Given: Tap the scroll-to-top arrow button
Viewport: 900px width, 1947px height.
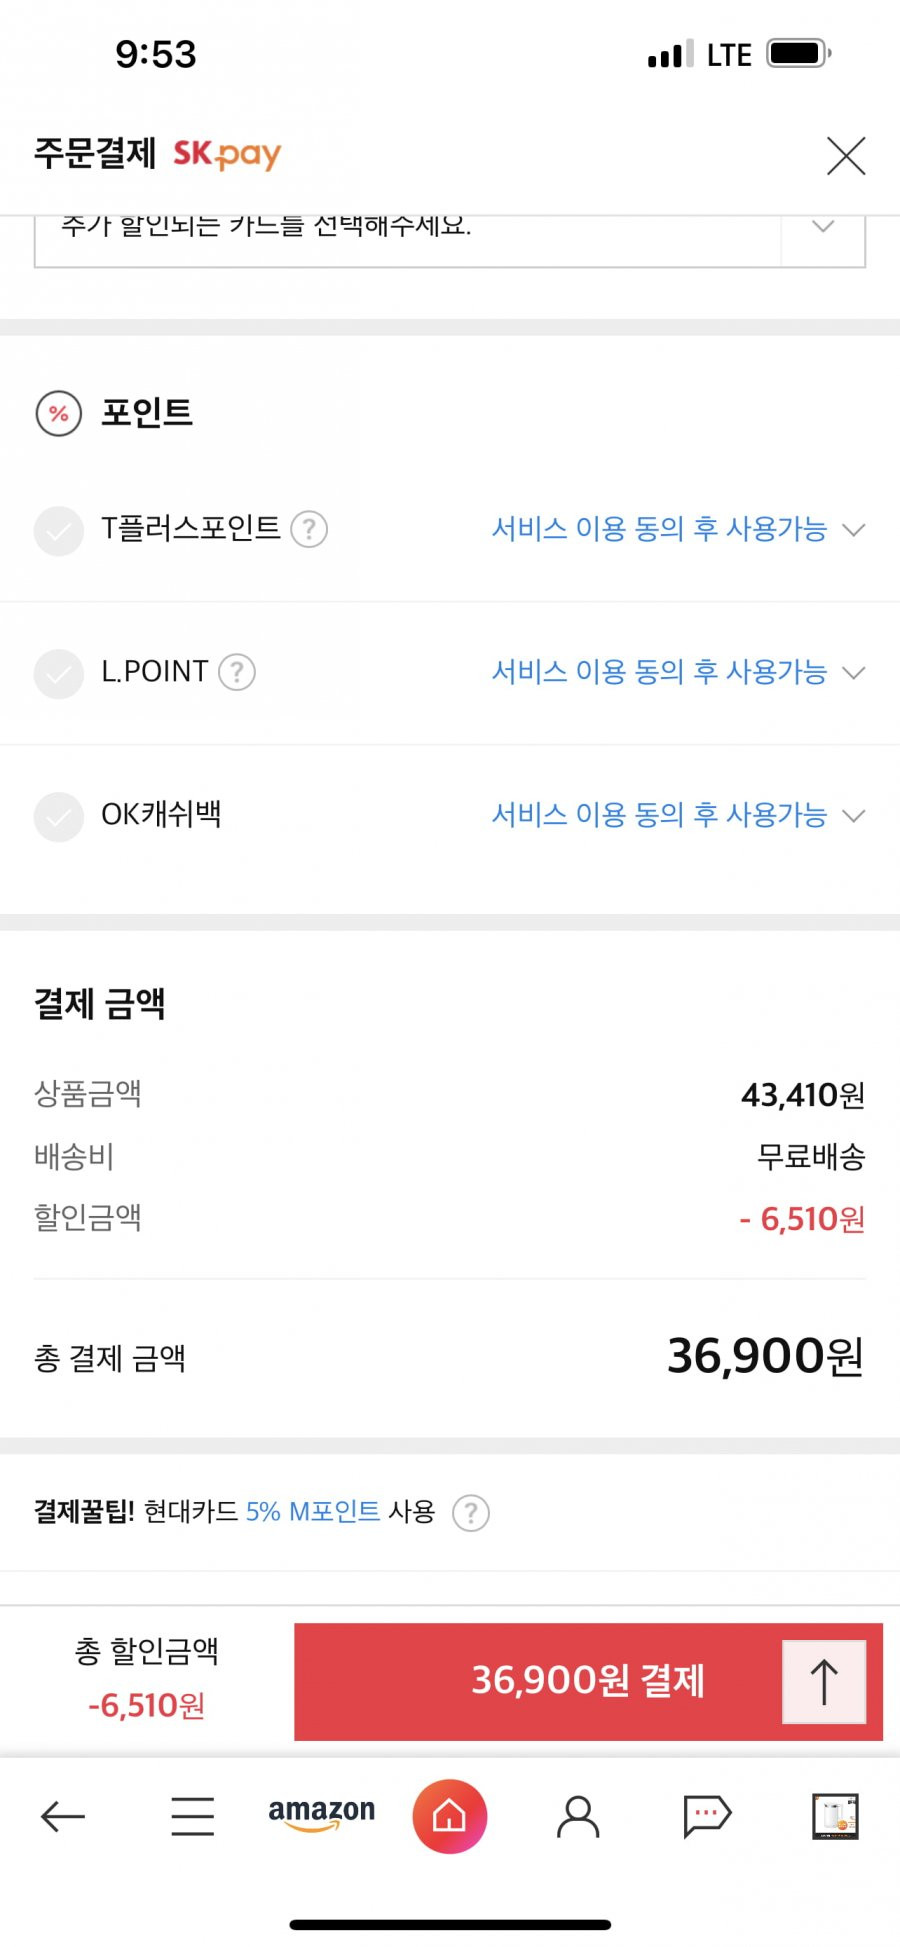Looking at the screenshot, I should 824,1681.
